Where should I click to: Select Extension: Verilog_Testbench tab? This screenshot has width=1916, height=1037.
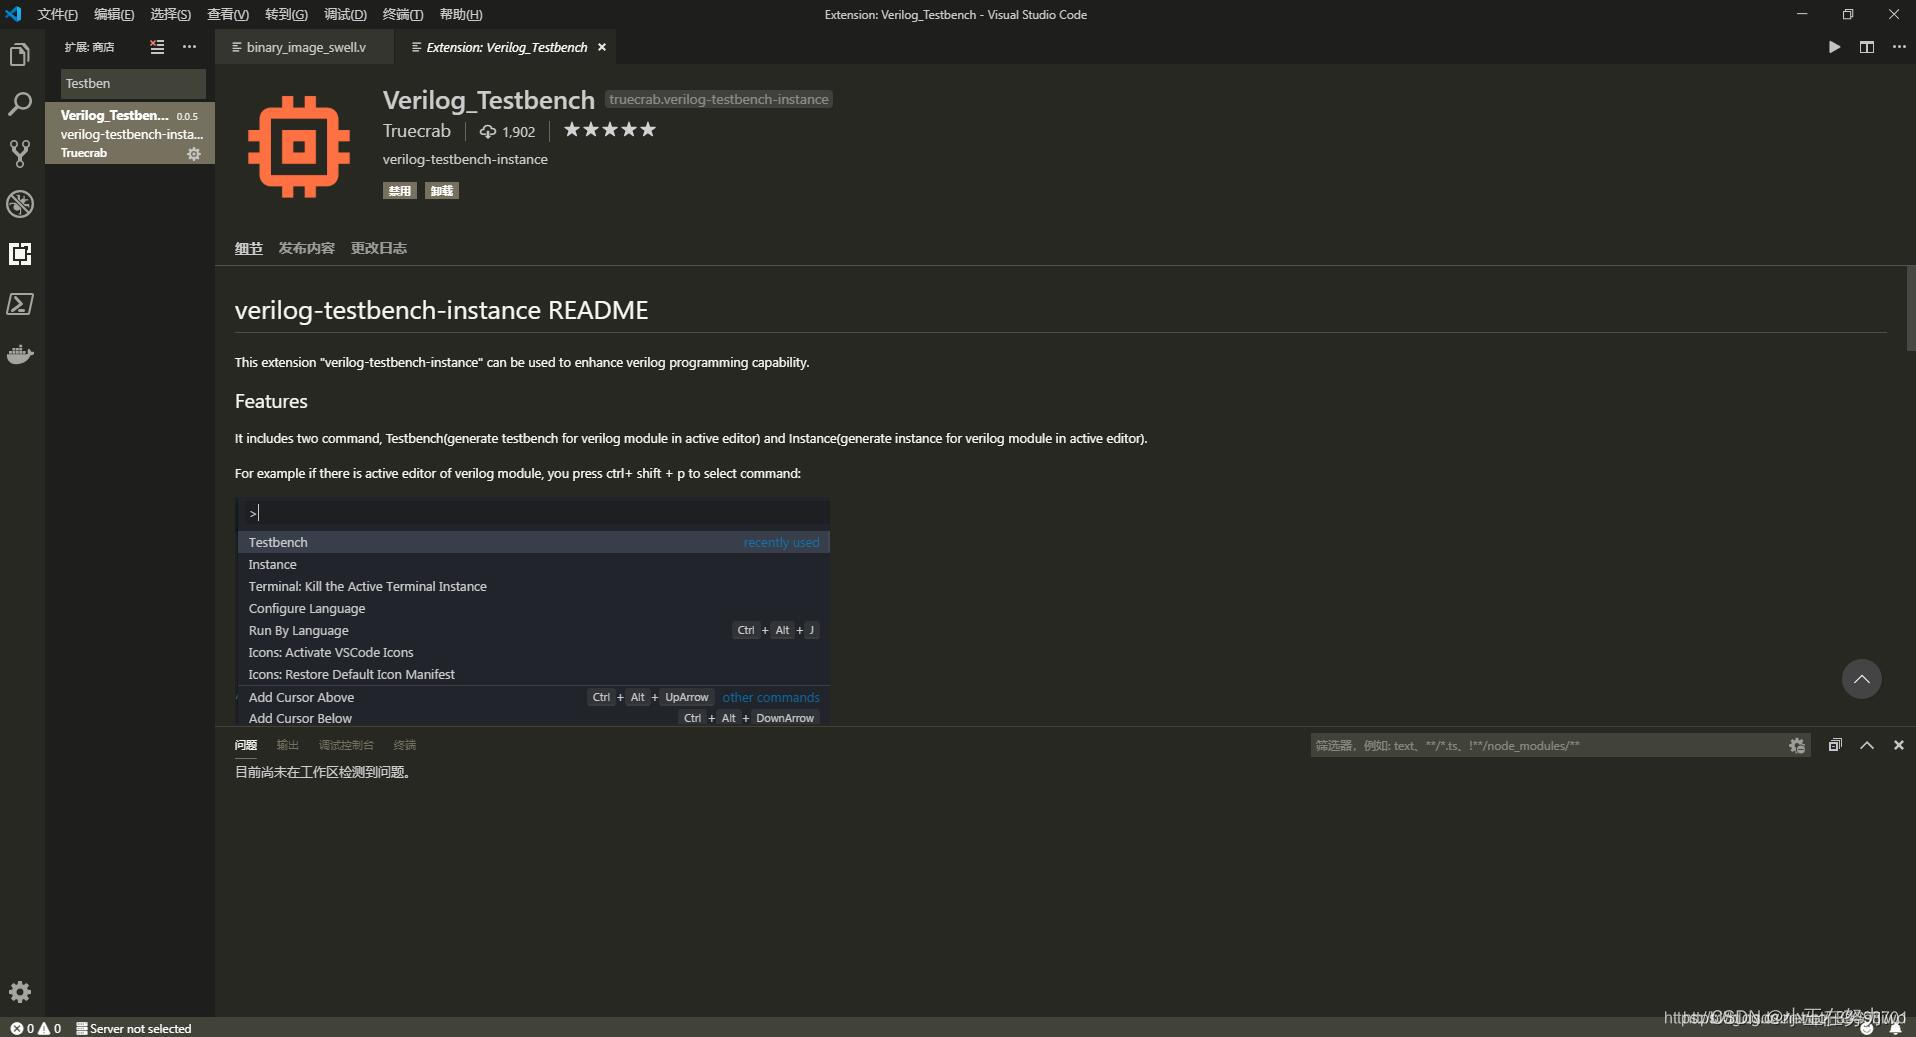click(506, 47)
